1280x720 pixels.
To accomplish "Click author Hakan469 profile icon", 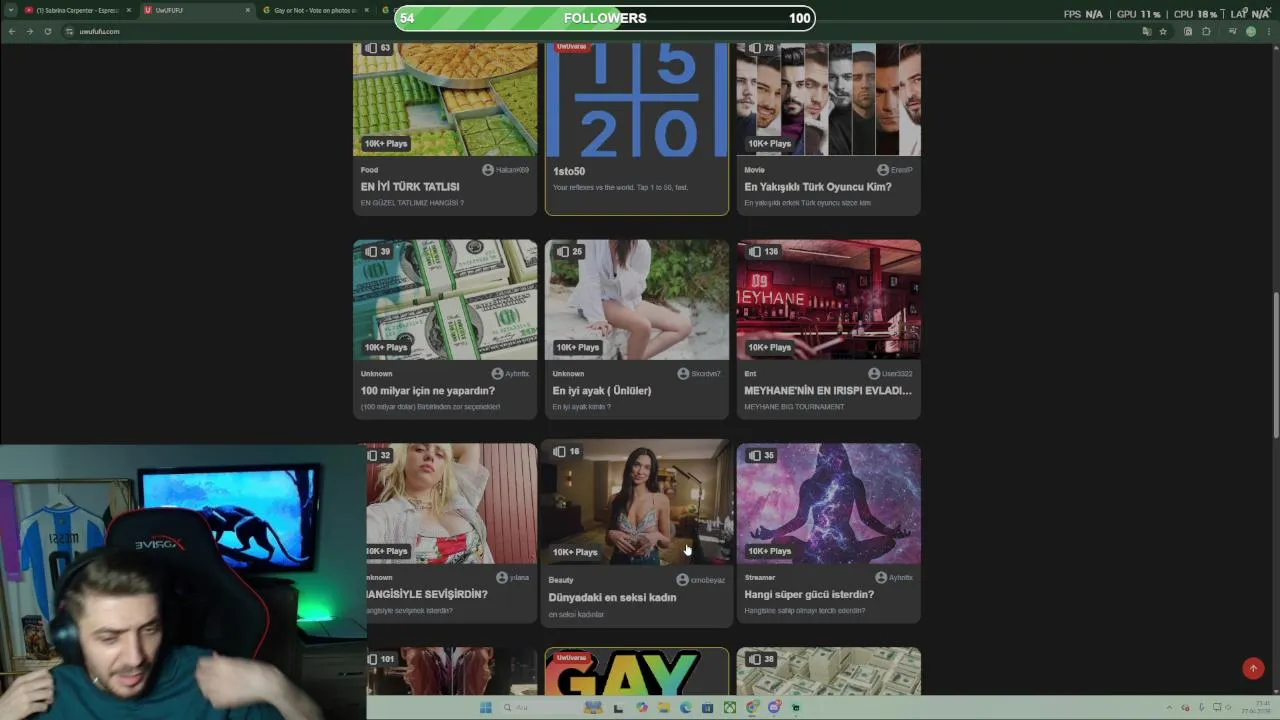I will point(488,170).
